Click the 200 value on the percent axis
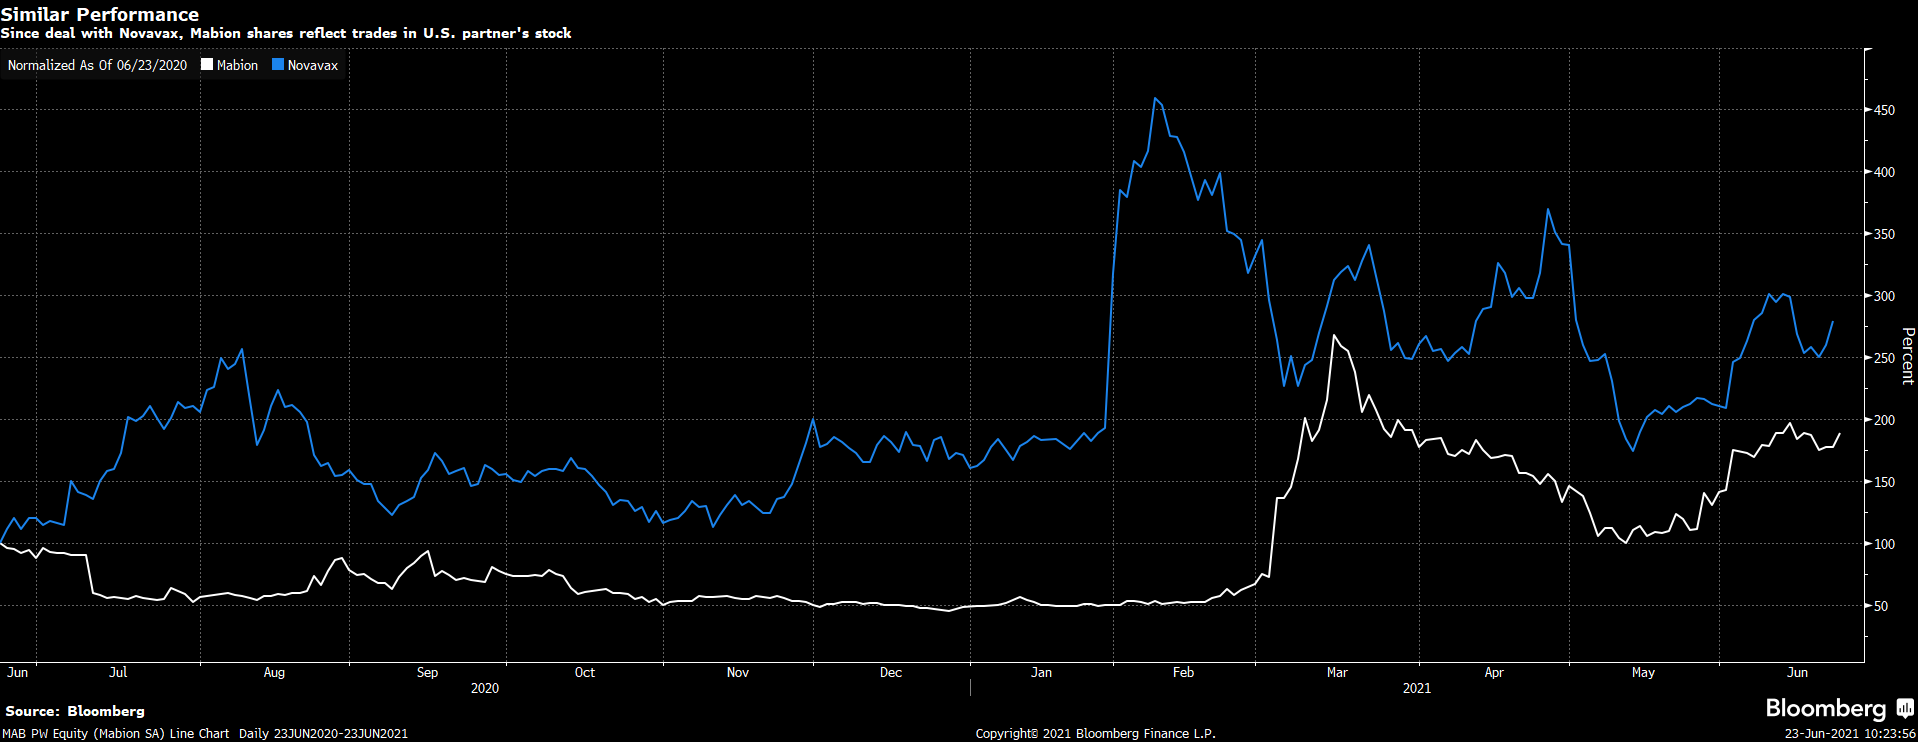Viewport: 1918px width, 742px height. [1884, 420]
